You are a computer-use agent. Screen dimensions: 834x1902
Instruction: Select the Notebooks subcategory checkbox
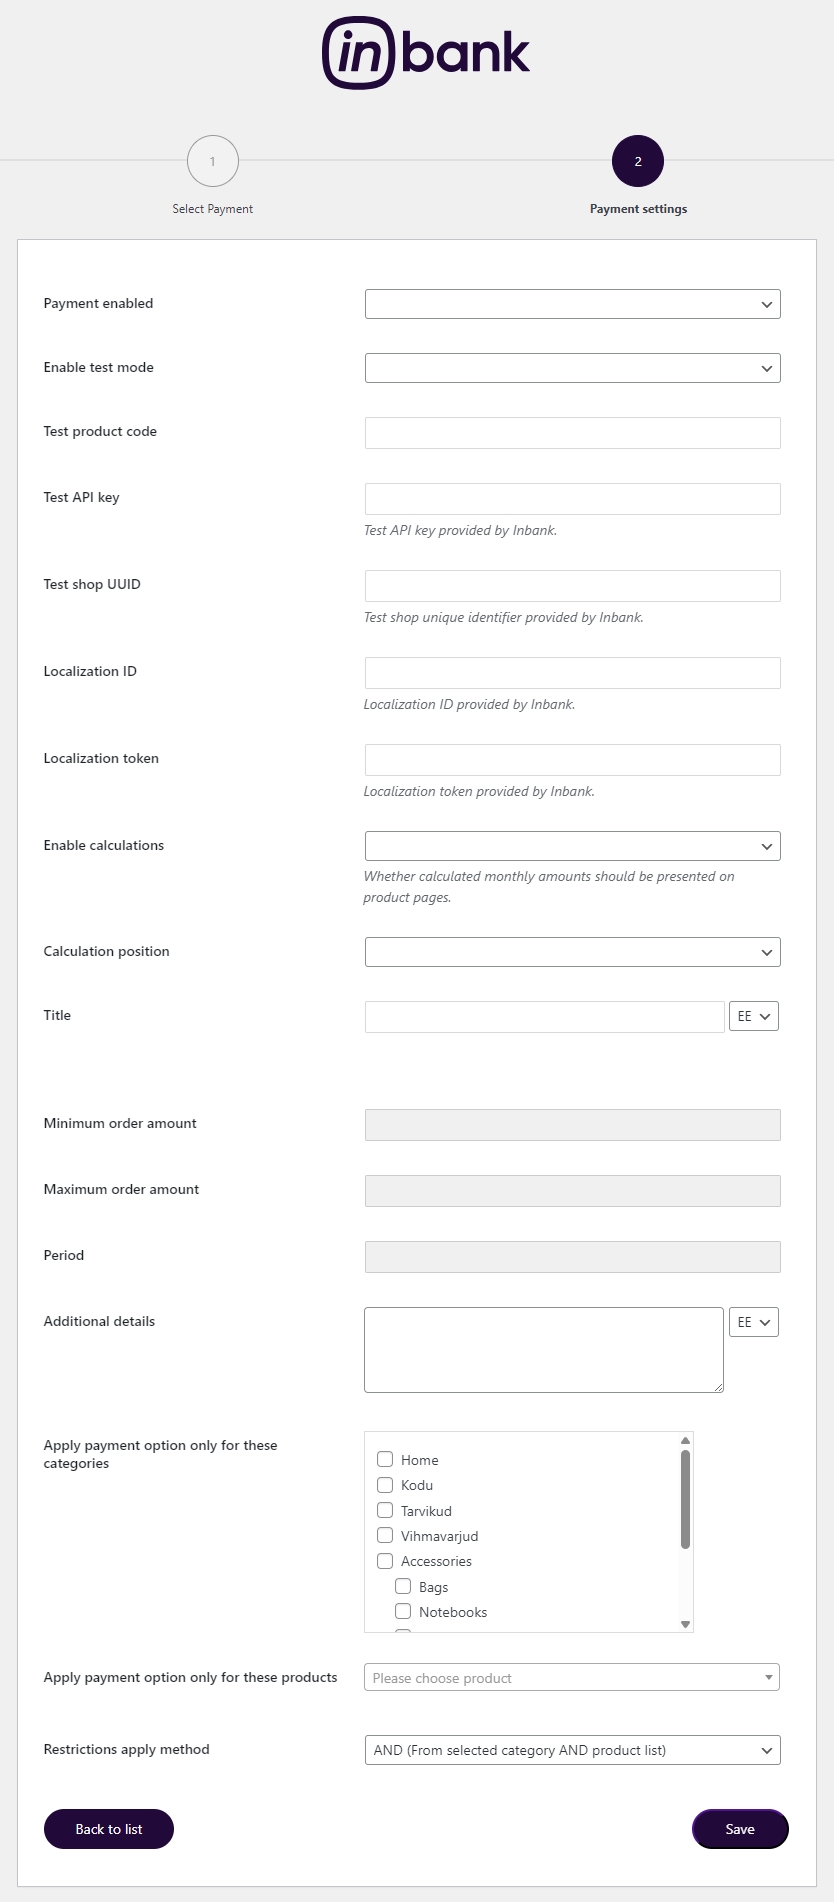403,1611
